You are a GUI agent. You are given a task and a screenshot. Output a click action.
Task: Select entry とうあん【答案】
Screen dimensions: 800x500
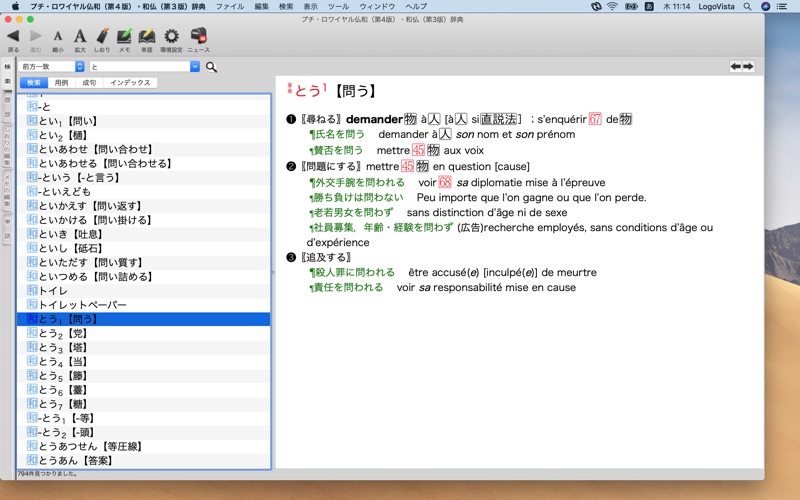pos(143,460)
